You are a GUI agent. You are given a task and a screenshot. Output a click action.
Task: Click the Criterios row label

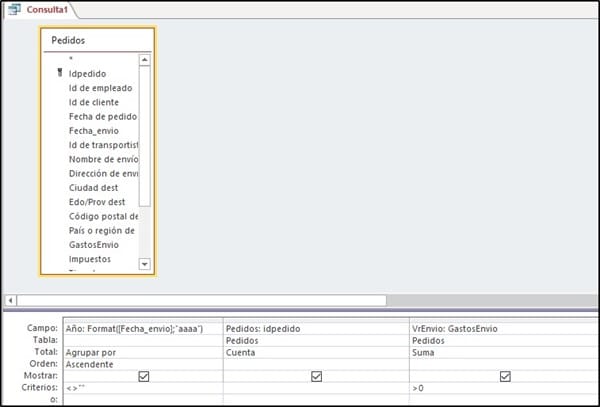(40, 387)
